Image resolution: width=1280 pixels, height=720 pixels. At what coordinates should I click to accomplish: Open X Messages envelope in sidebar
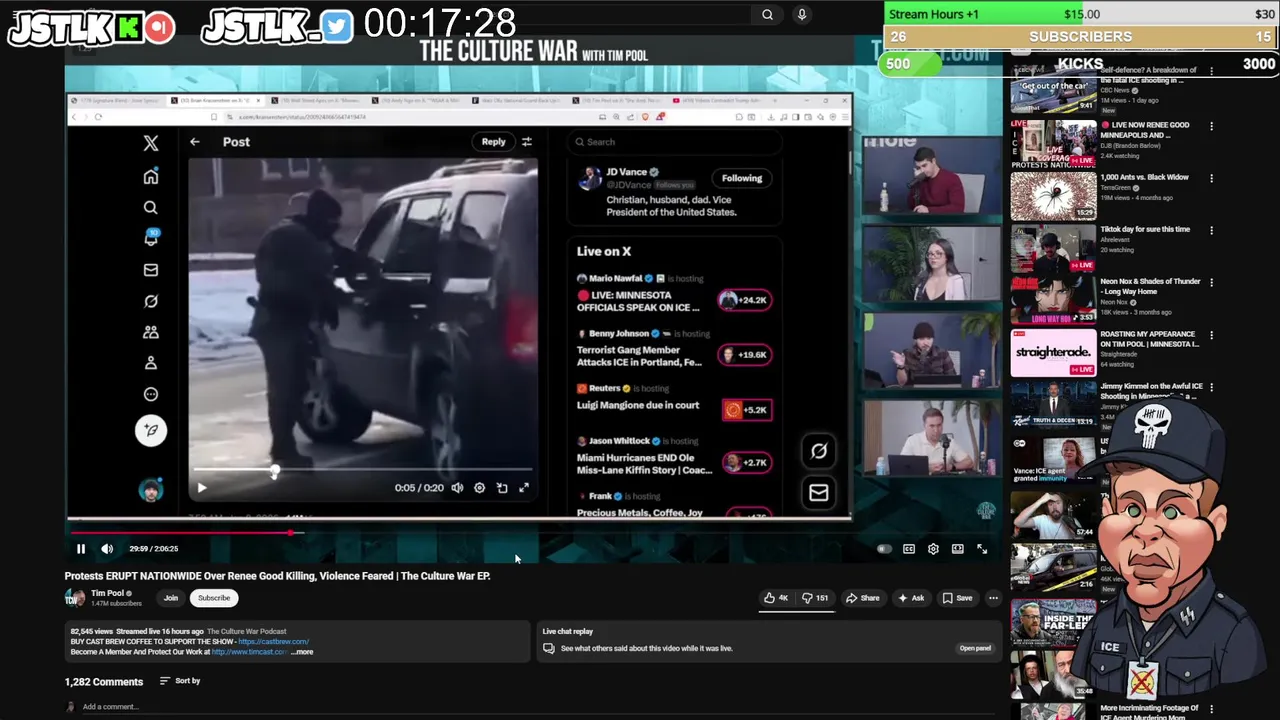point(151,270)
